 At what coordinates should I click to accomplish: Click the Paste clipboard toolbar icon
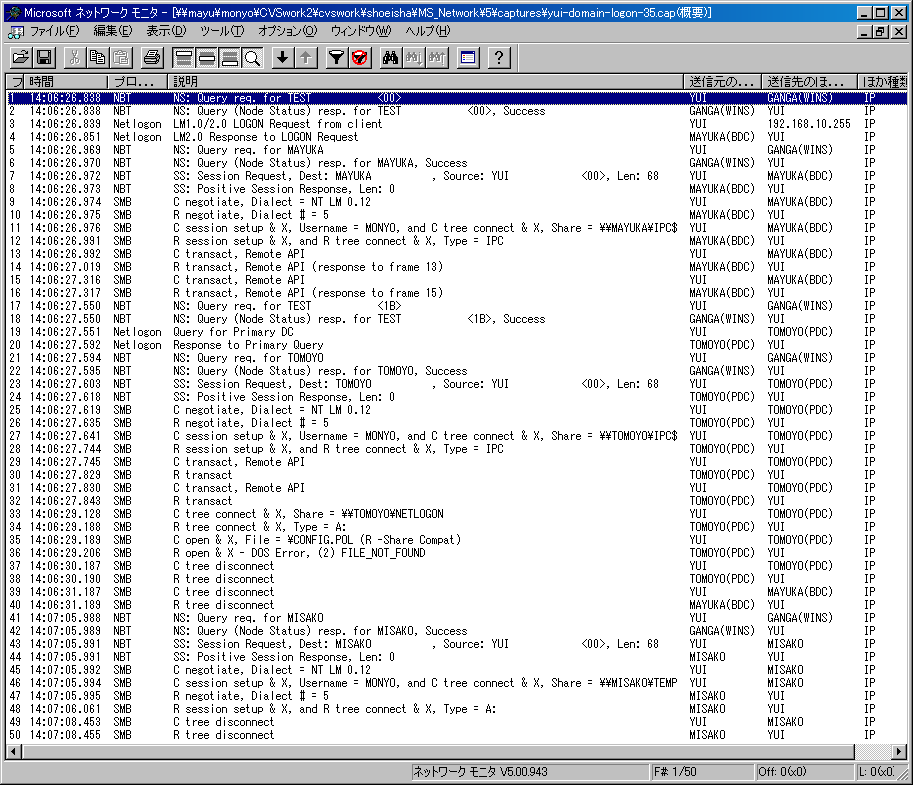tap(121, 58)
